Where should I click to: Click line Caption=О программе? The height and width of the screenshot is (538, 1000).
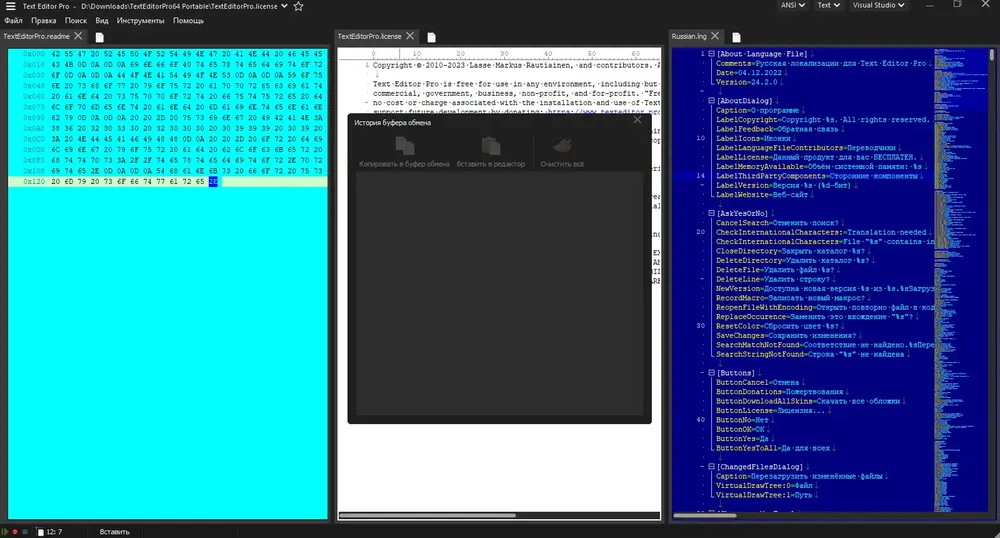pyautogui.click(x=757, y=110)
